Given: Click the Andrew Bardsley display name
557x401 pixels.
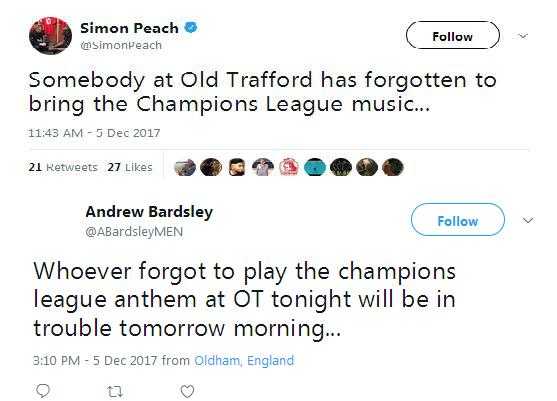Looking at the screenshot, I should click(x=149, y=212).
